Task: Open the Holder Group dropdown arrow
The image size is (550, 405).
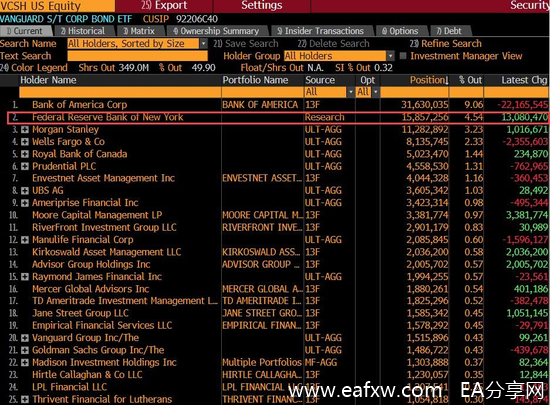Action: tap(390, 56)
